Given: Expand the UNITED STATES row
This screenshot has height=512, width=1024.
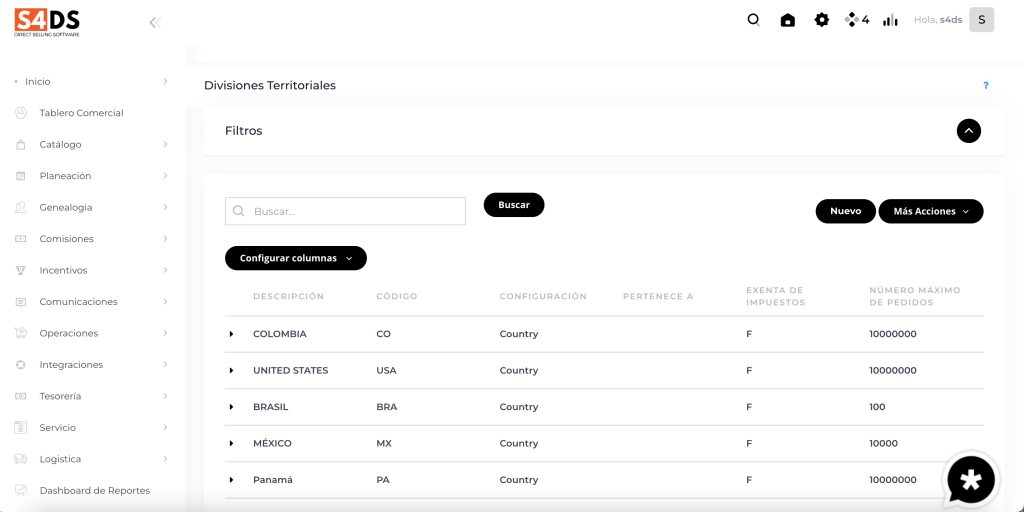Looking at the screenshot, I should coord(232,371).
